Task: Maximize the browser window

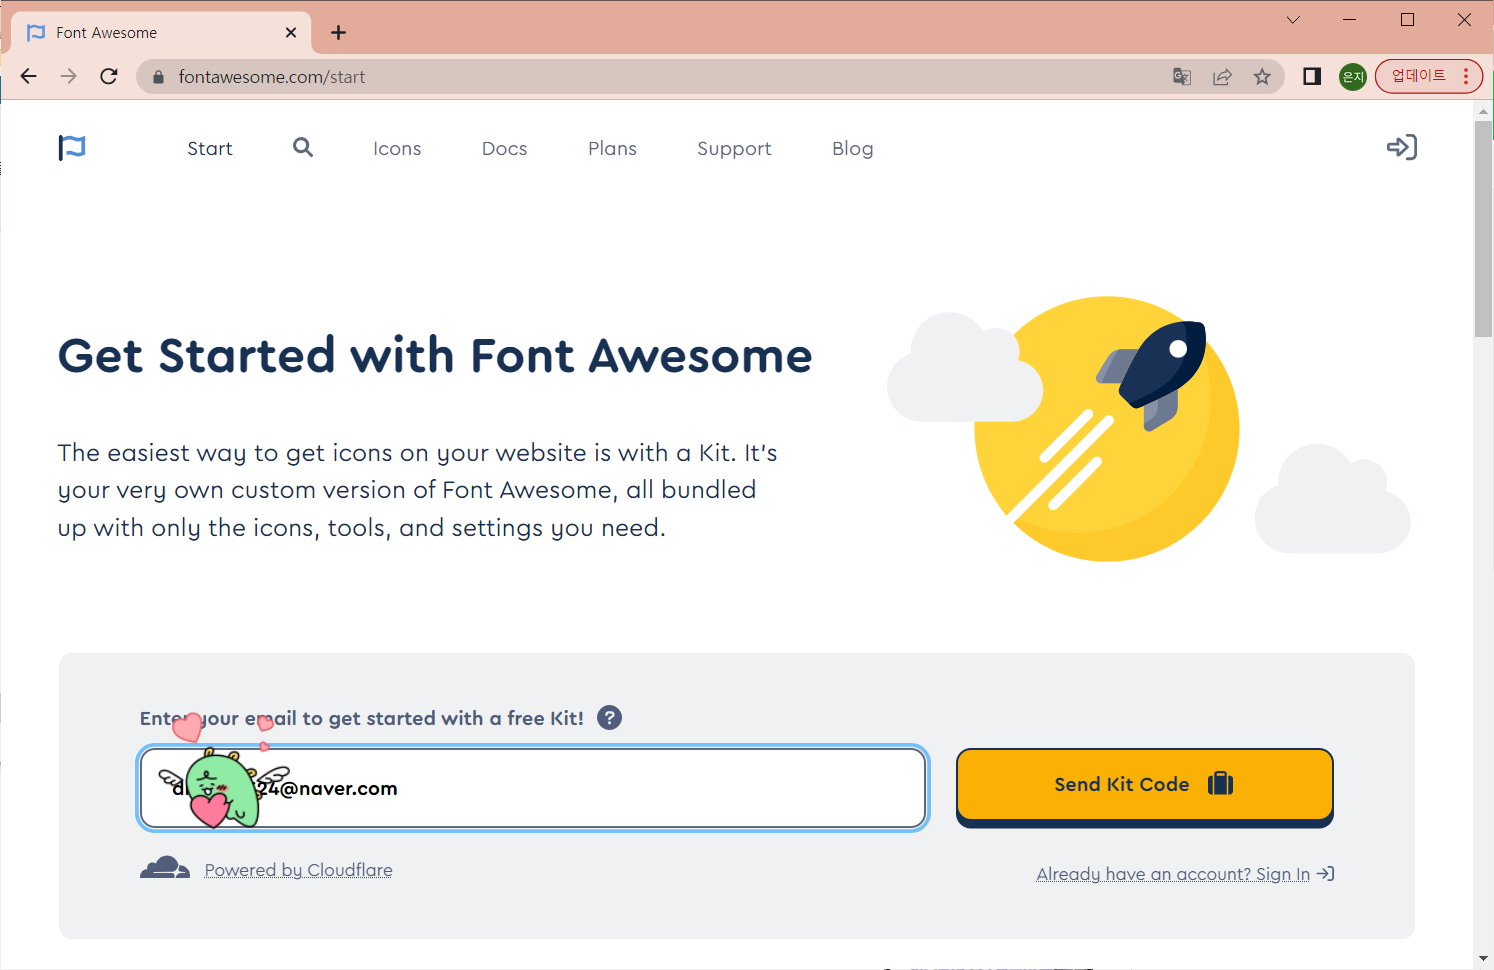Action: tap(1407, 20)
